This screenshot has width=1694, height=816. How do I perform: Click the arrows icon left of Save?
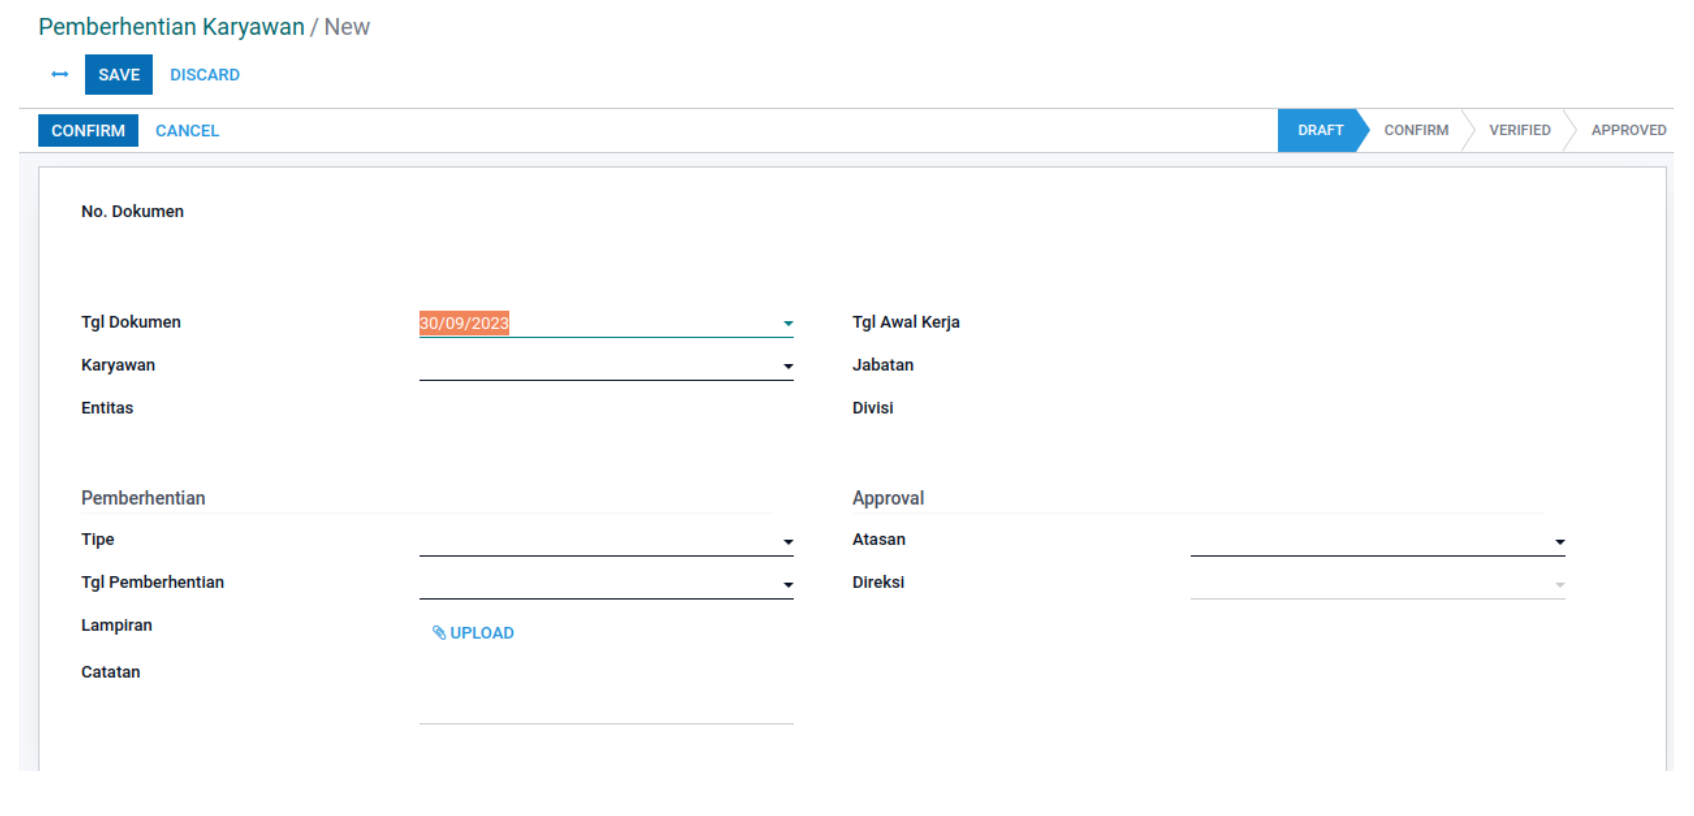click(60, 75)
